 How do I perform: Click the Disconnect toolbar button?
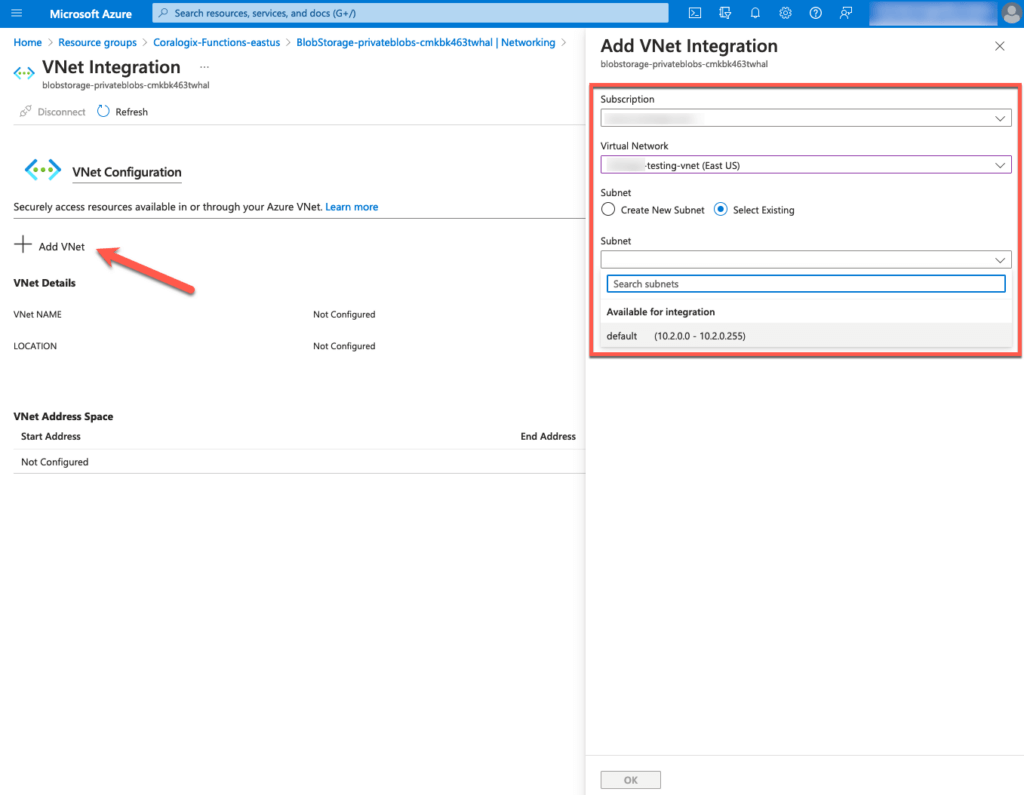pyautogui.click(x=52, y=112)
